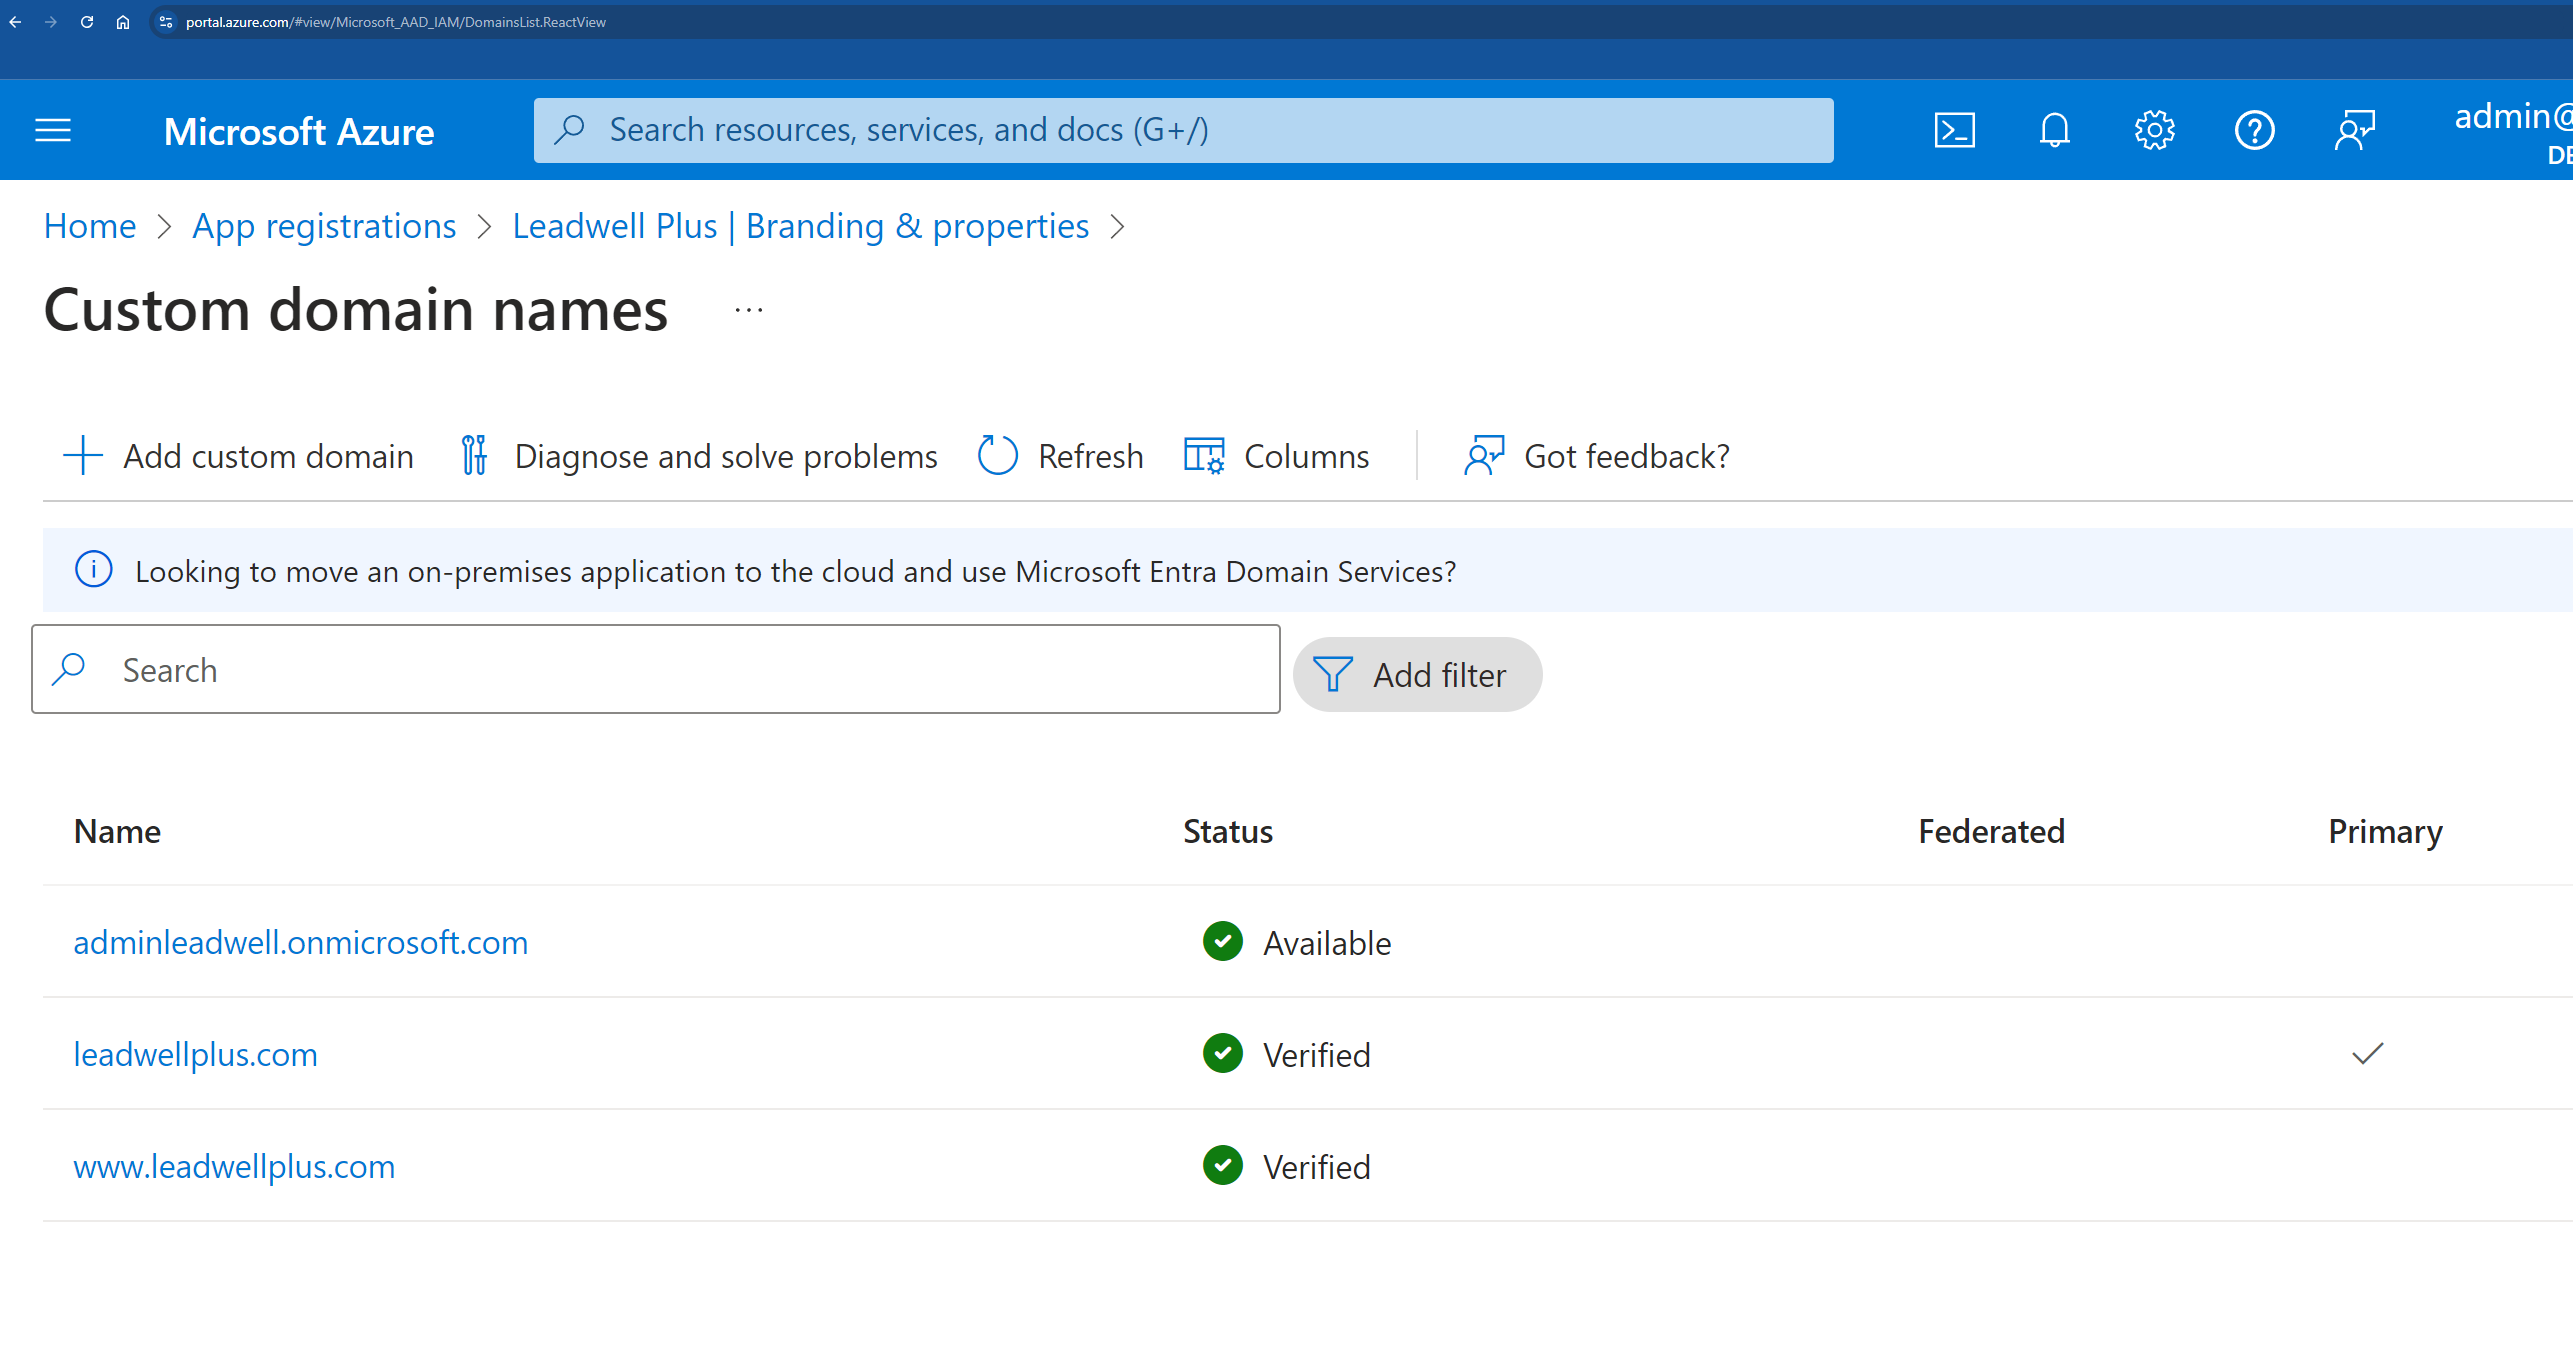Viewport: 2573px width, 1368px height.
Task: Reload the page with browser refresh icon
Action: point(87,22)
